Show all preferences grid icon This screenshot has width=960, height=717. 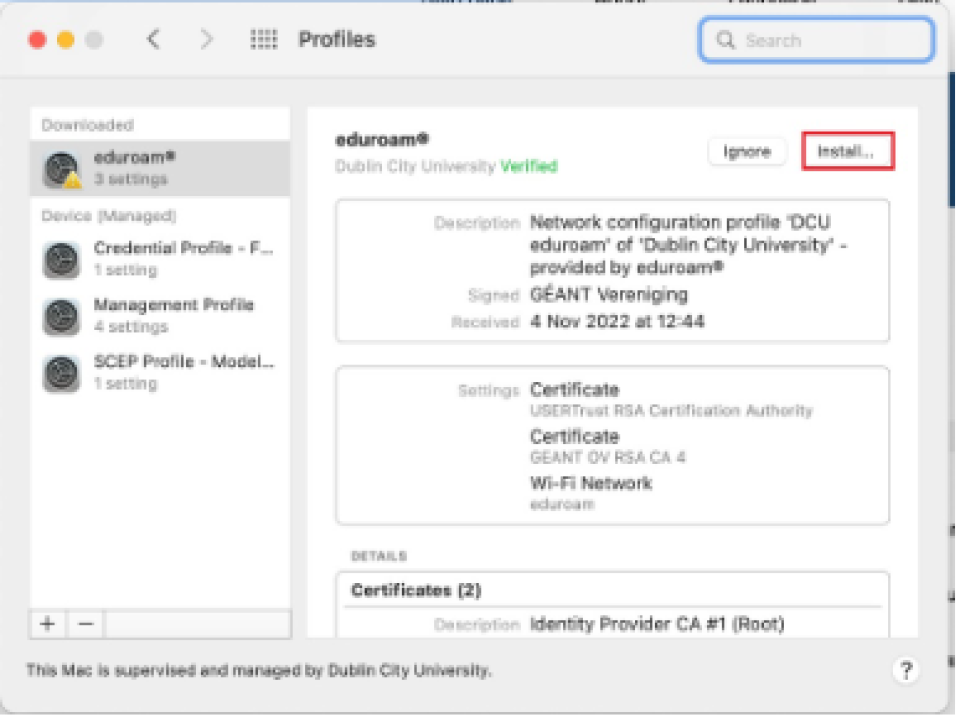[x=264, y=40]
